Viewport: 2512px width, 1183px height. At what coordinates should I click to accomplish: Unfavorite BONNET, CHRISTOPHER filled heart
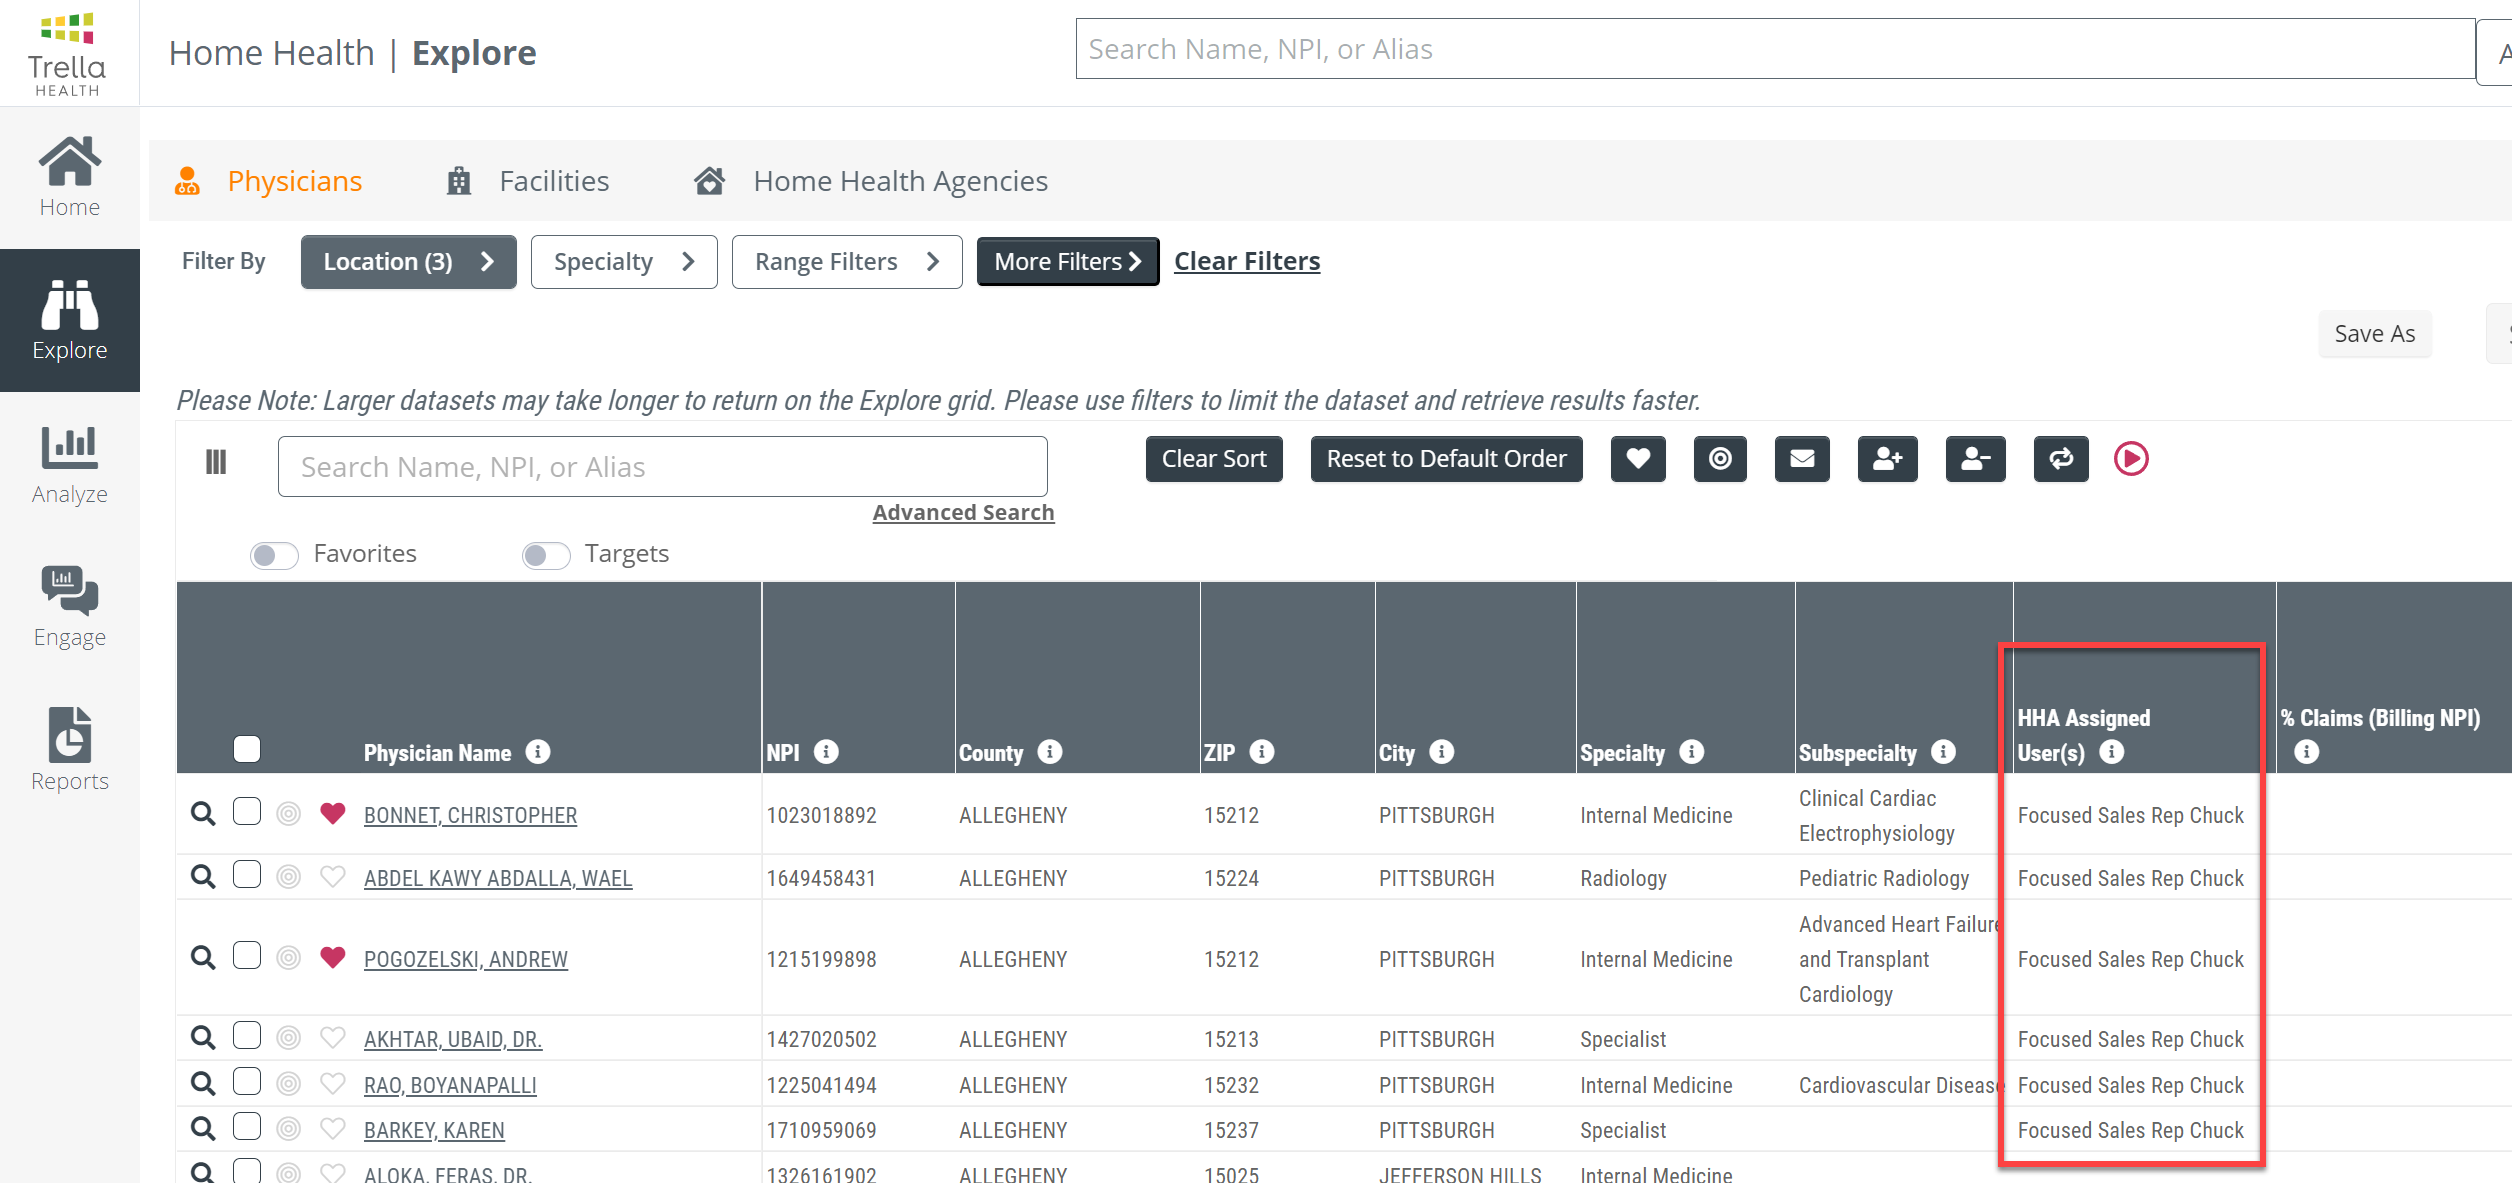tap(333, 813)
